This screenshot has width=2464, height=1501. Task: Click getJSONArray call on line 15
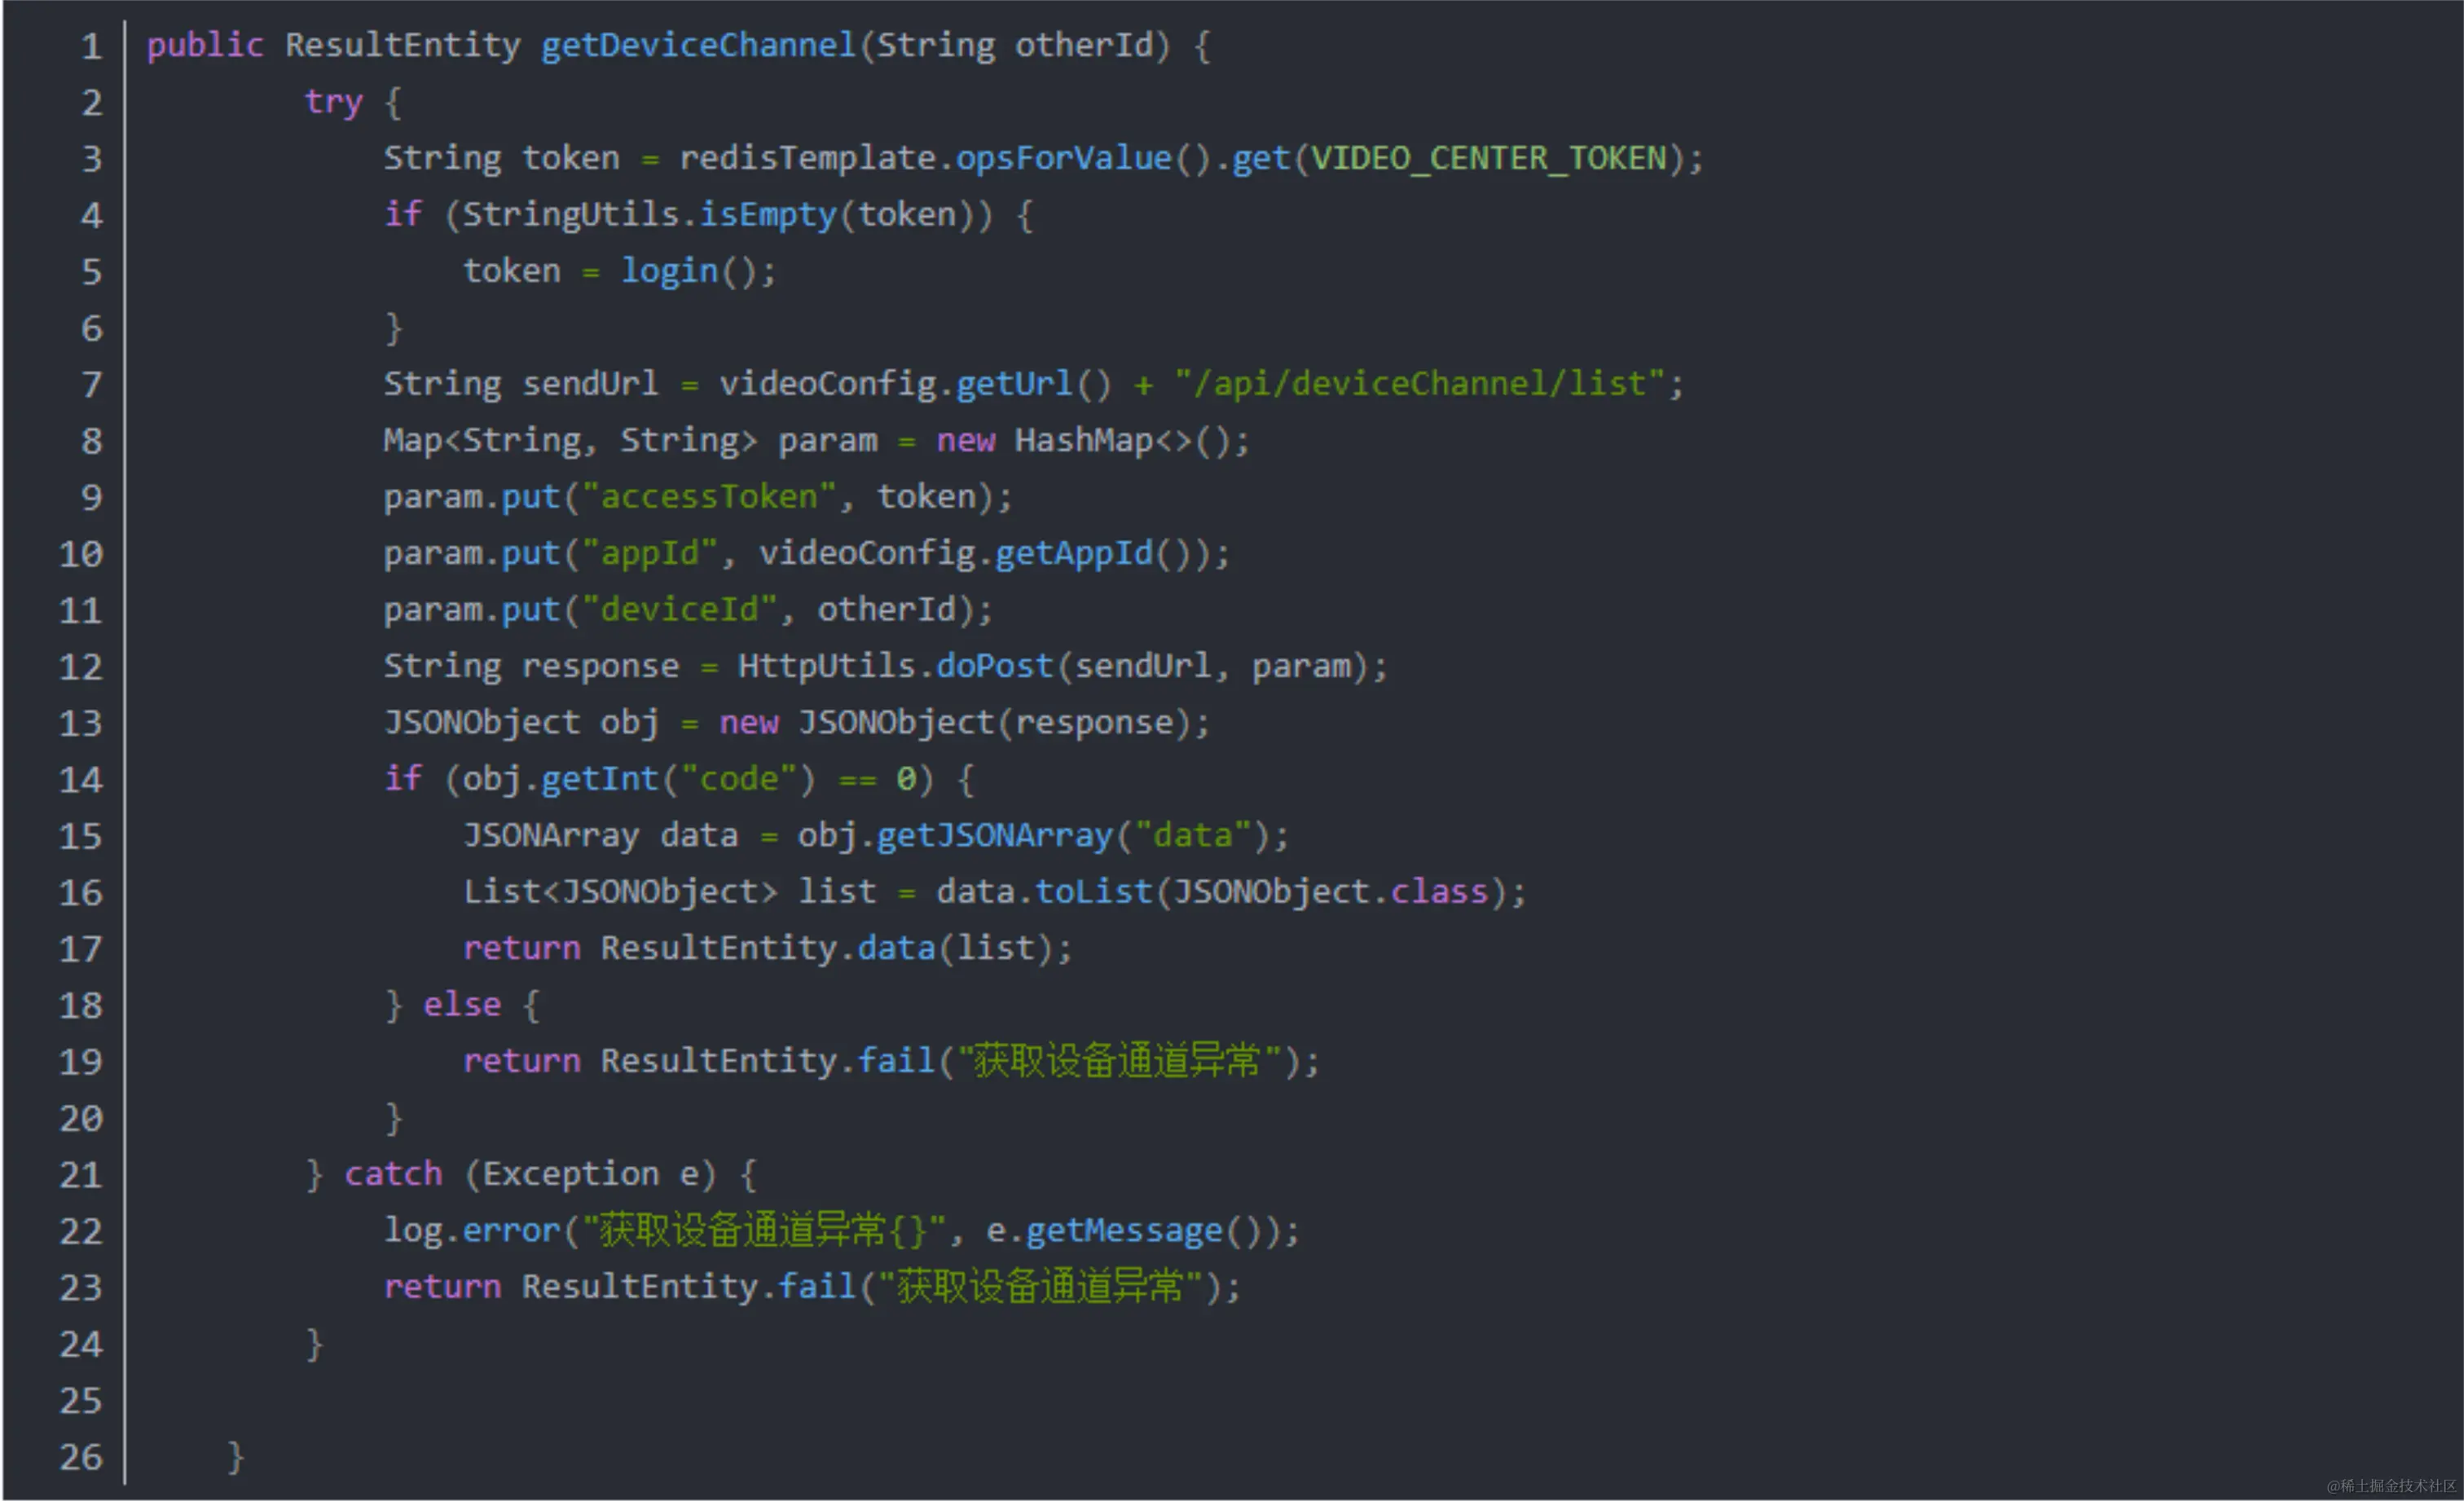(x=994, y=835)
